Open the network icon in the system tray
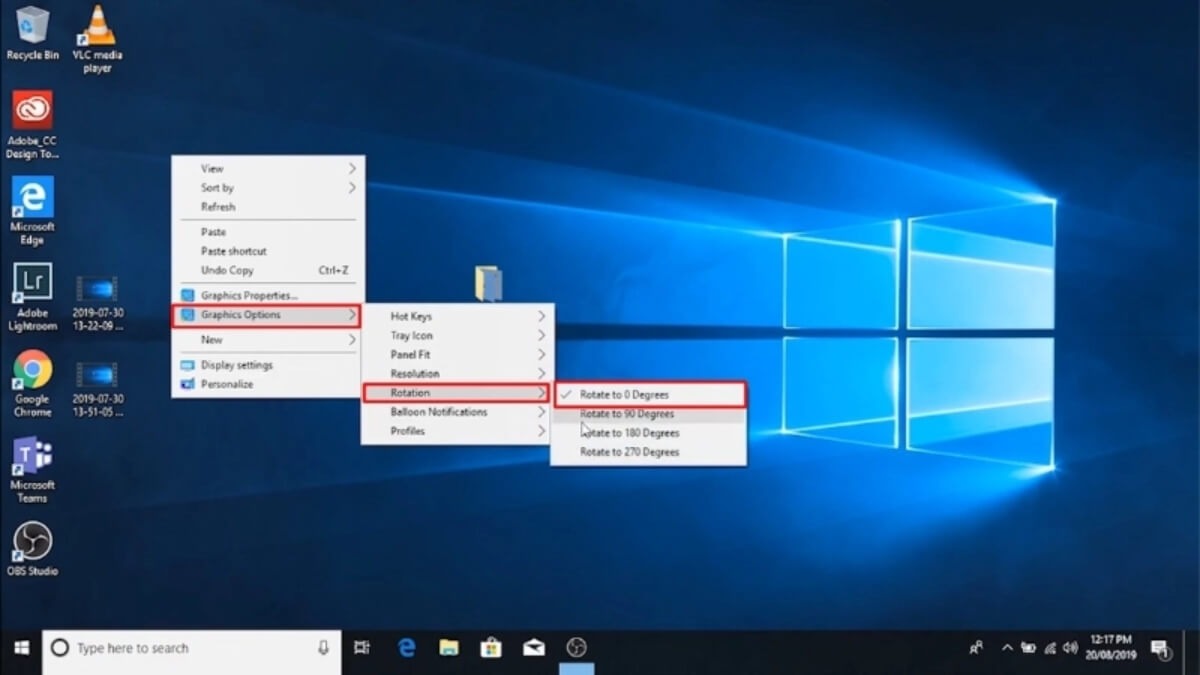Screen dimensions: 1200x675 (x=1048, y=648)
